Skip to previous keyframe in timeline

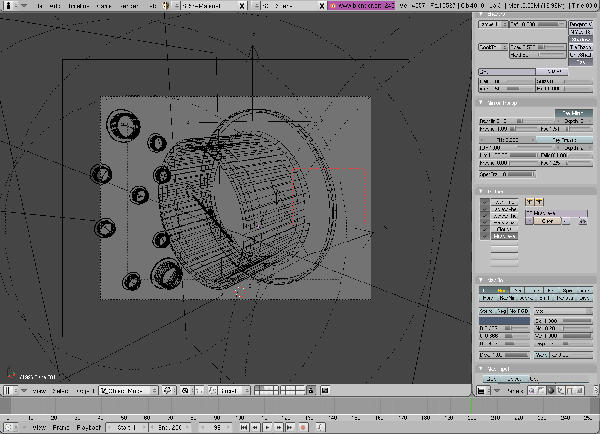coord(255,427)
